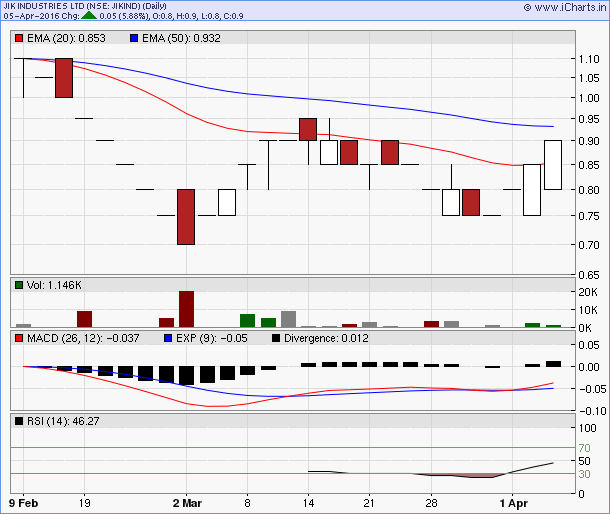Viewport: 610px width, 514px height.
Task: Click the largest negative MACD histogram bar
Action: click(186, 375)
